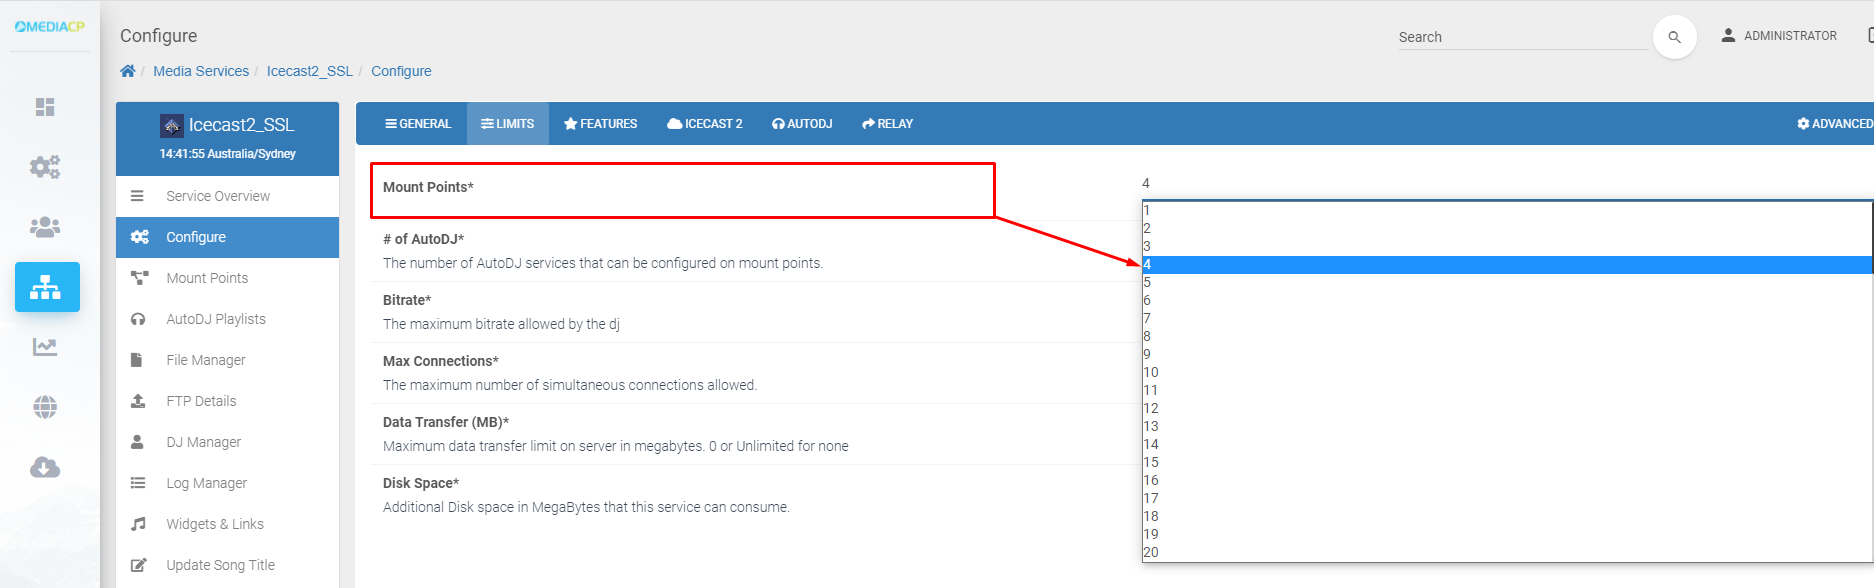Image resolution: width=1874 pixels, height=588 pixels.
Task: Click the Update Song Title edit icon
Action: tap(139, 565)
